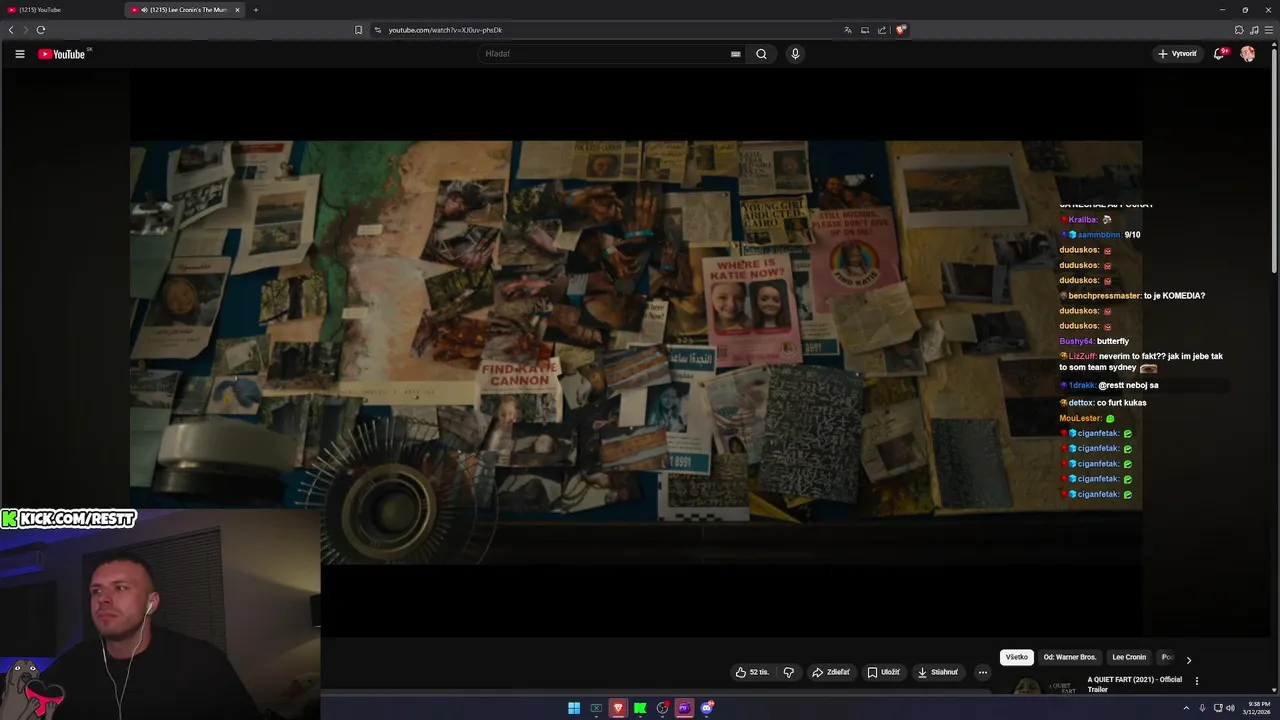The height and width of the screenshot is (720, 1280).
Task: Switch to the first YouTube browser tab
Action: click(62, 10)
